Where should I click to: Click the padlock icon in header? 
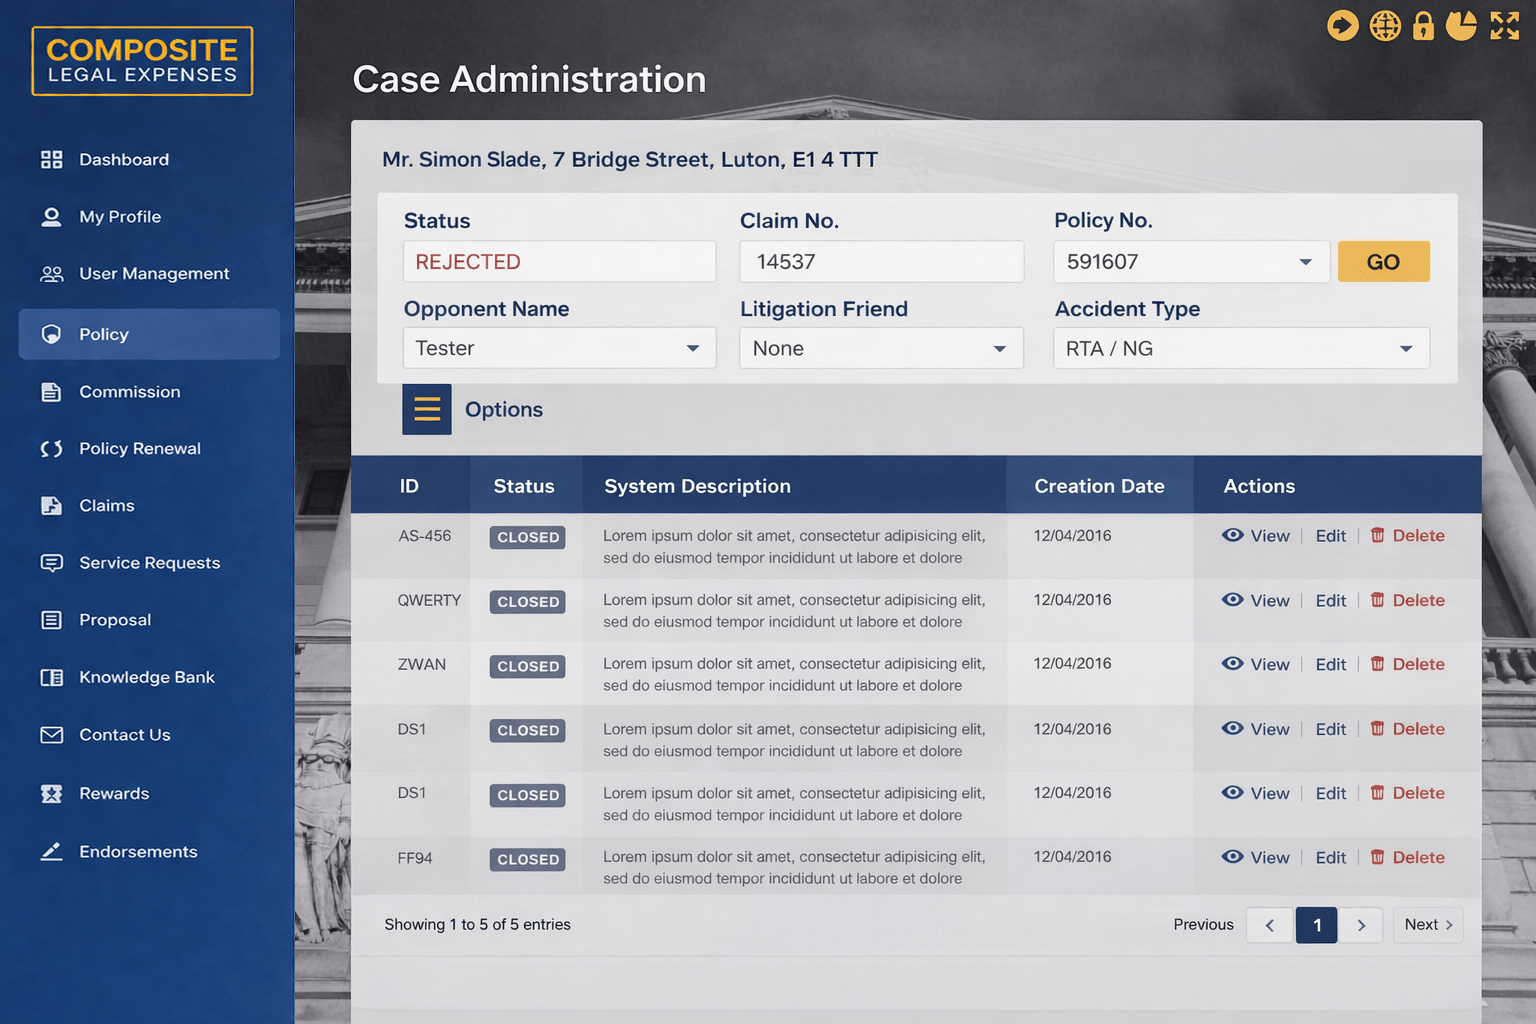(1423, 25)
